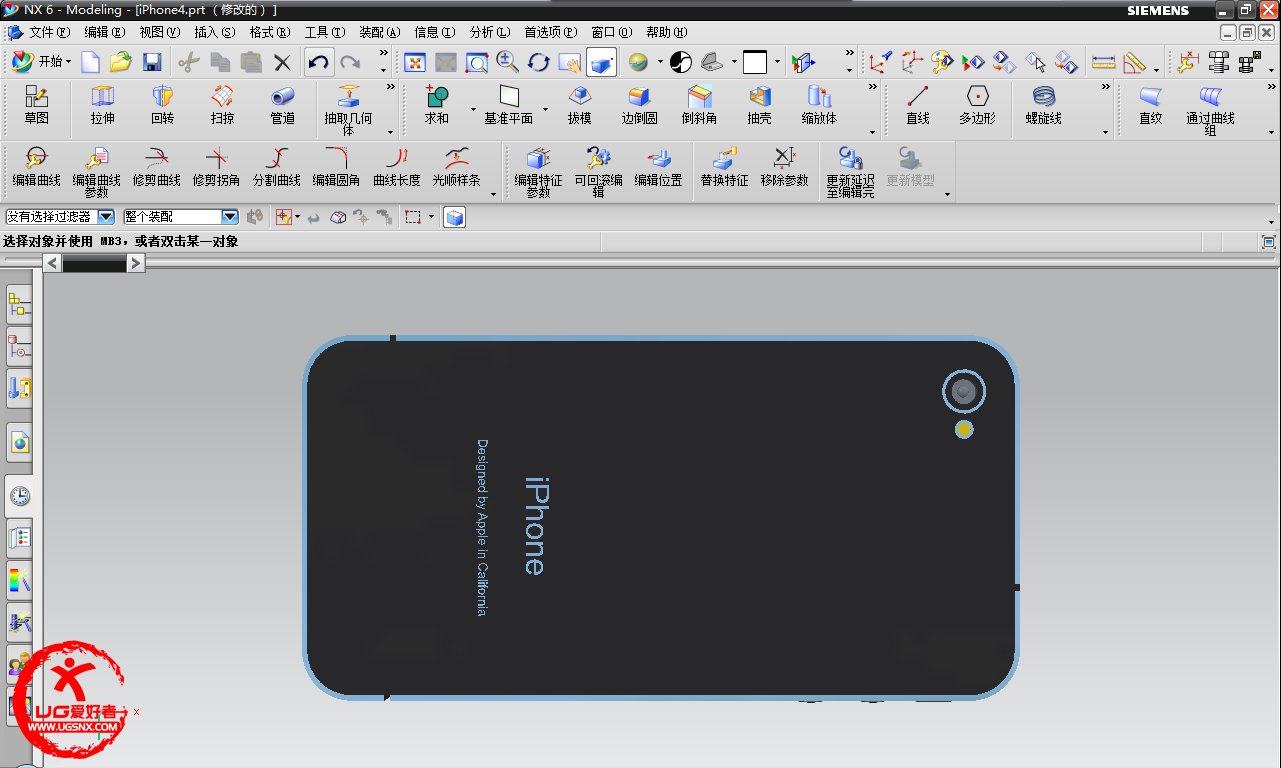The width and height of the screenshot is (1281, 768).
Task: Open the 插入(S) menu
Action: (x=215, y=33)
